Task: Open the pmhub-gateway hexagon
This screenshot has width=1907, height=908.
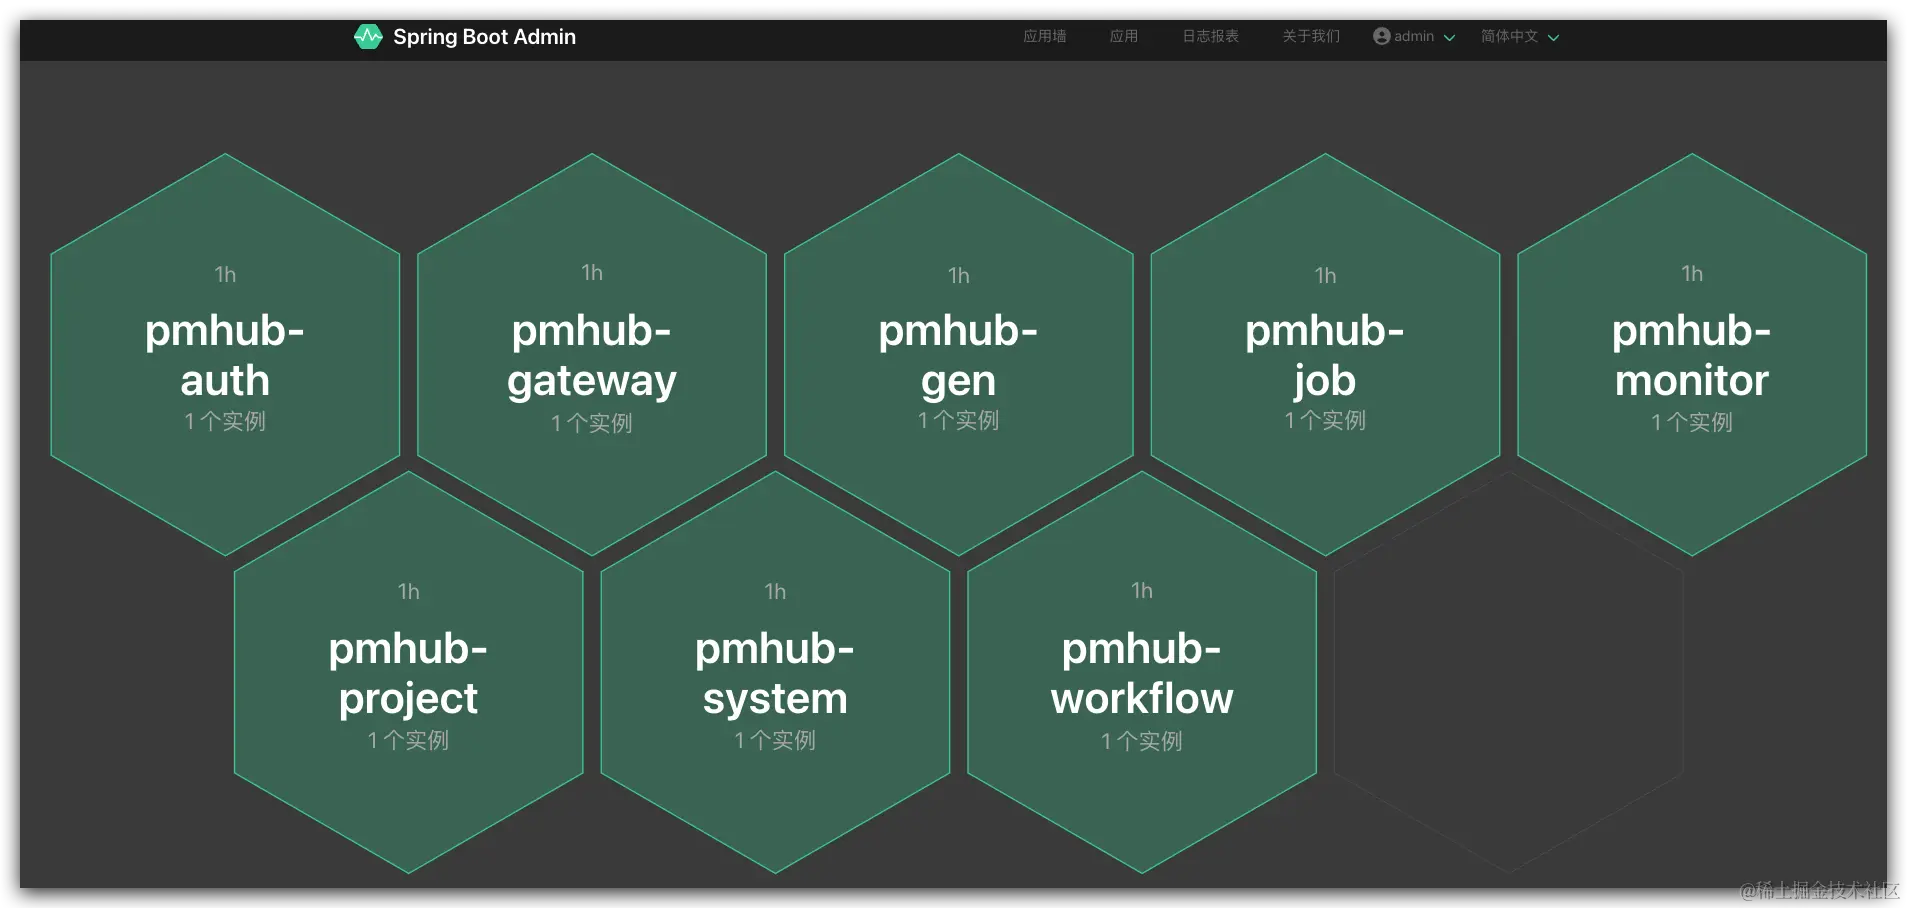Action: point(592,354)
